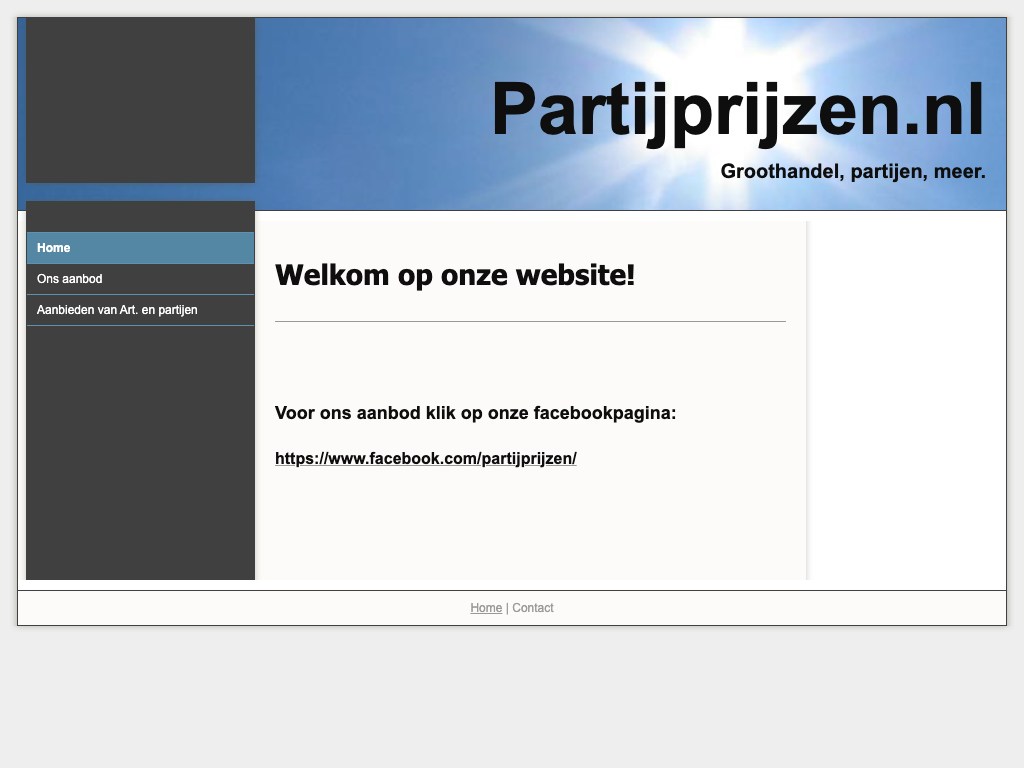Open the Home item in the sidebar menu
The image size is (1024, 768).
tap(54, 248)
